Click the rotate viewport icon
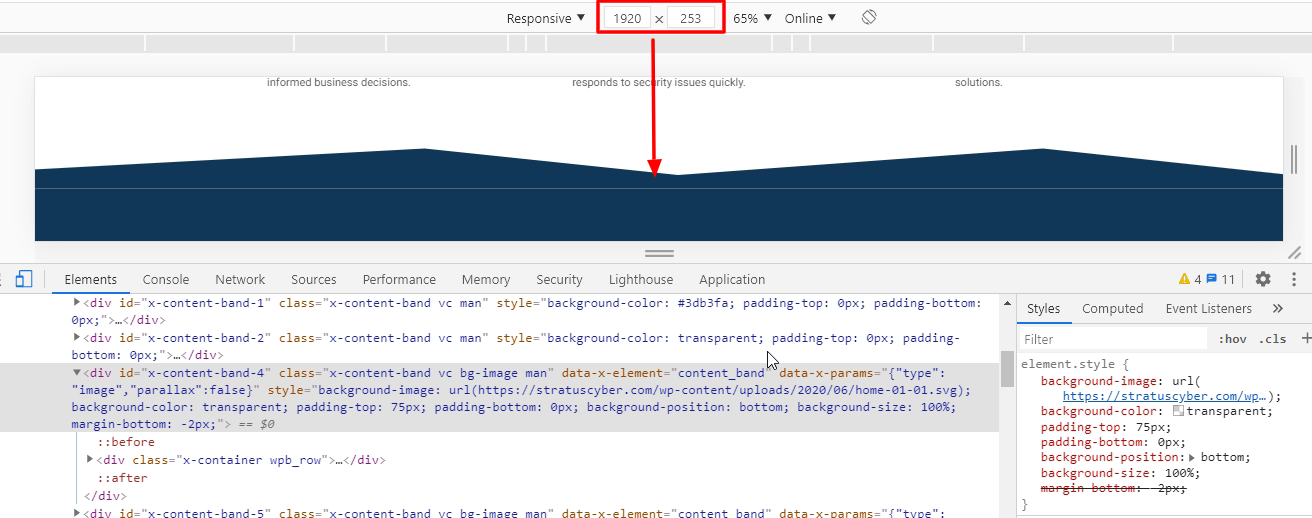Image resolution: width=1312 pixels, height=518 pixels. 869,18
